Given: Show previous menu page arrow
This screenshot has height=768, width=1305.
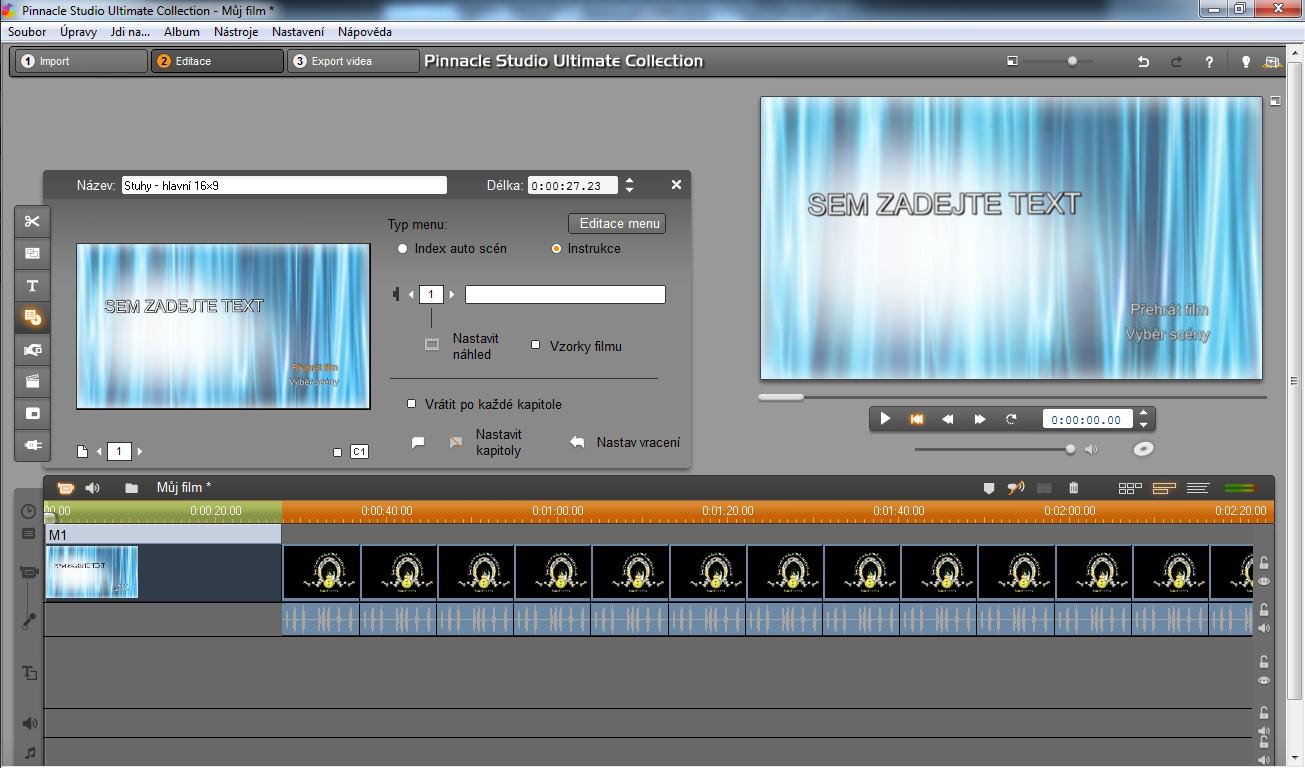Looking at the screenshot, I should (x=99, y=451).
